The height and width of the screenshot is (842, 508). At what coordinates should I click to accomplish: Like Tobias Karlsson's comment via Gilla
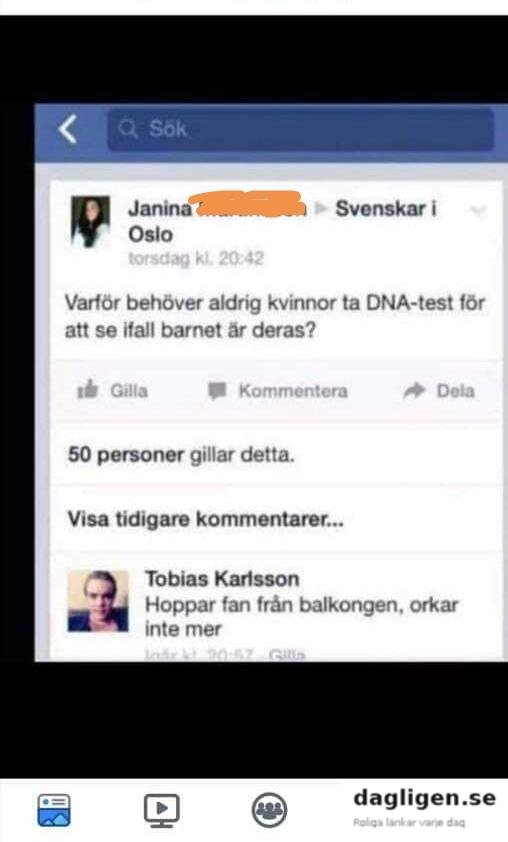pyautogui.click(x=287, y=655)
